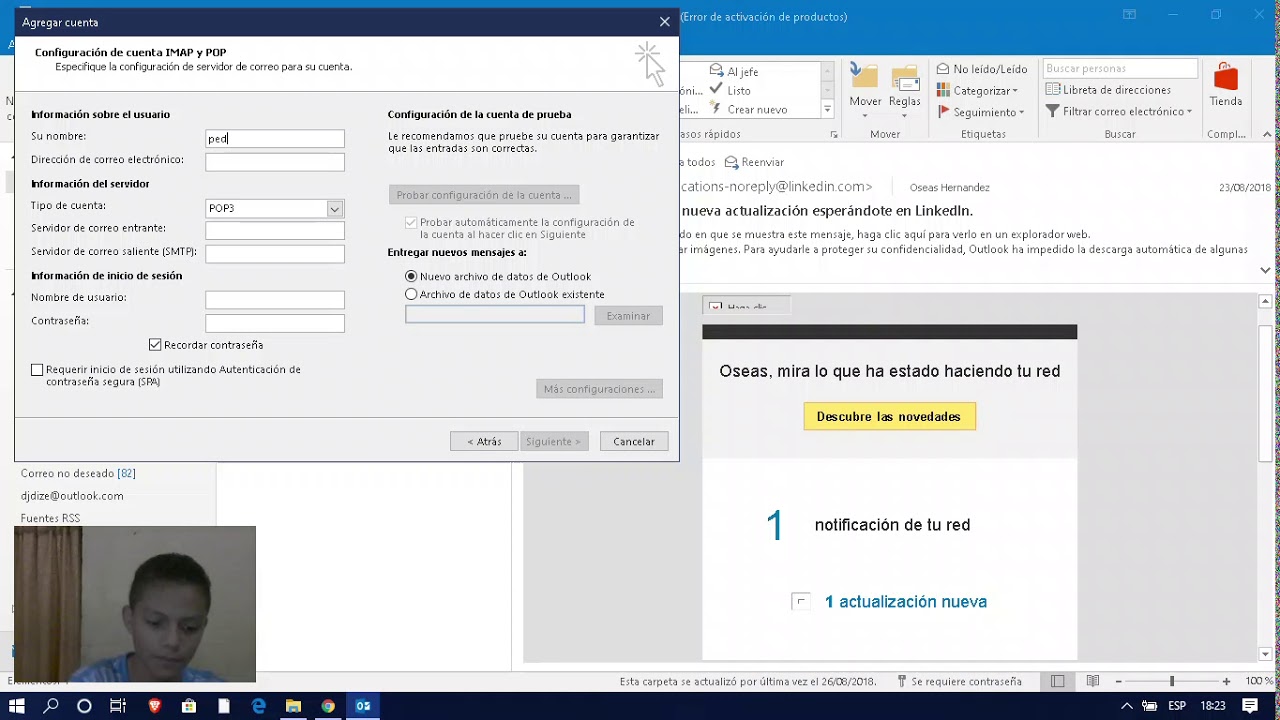The height and width of the screenshot is (720, 1280).
Task: Open Libreta de direcciones address book
Action: pyautogui.click(x=1108, y=90)
